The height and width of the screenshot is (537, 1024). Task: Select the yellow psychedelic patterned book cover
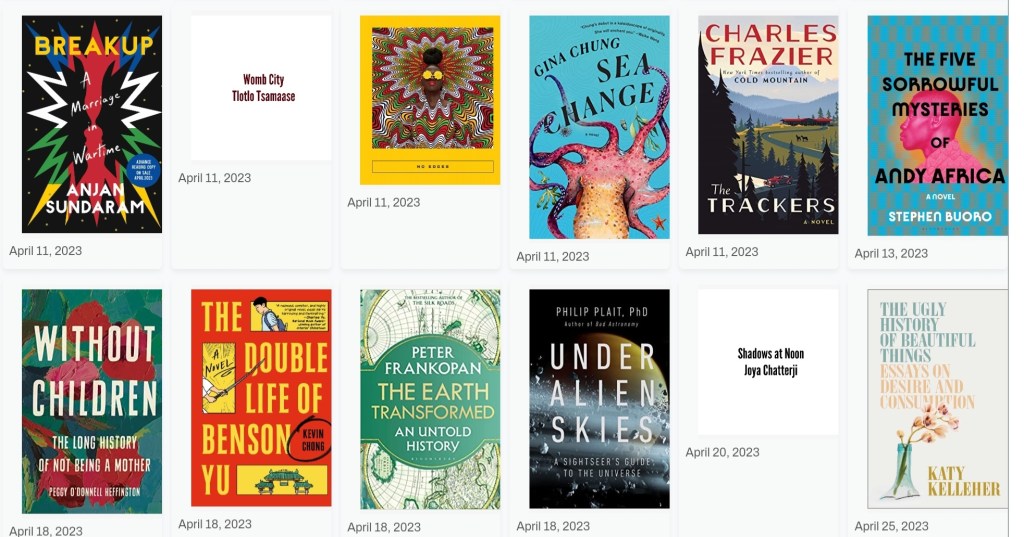(429, 100)
